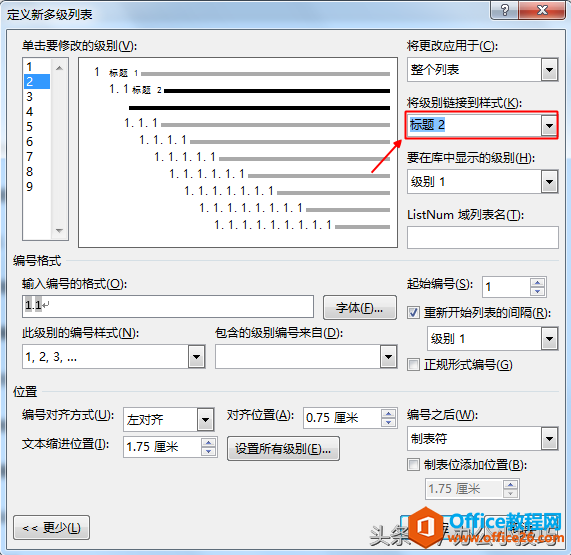Decrease the start number spinner value
The width and height of the screenshot is (571, 555).
(x=537, y=291)
